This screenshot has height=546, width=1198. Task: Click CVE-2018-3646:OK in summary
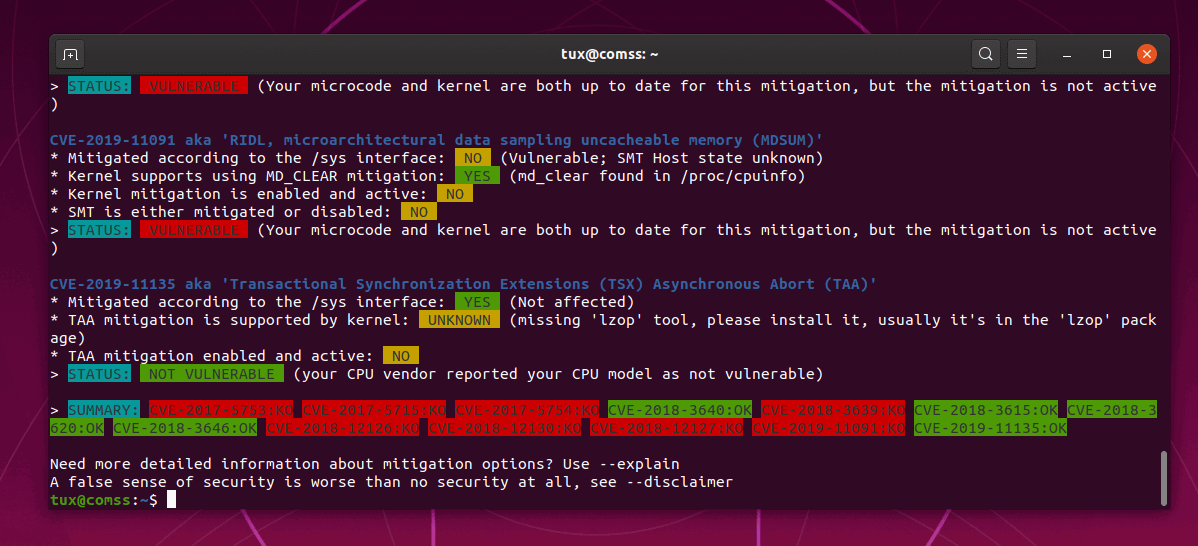pos(185,428)
